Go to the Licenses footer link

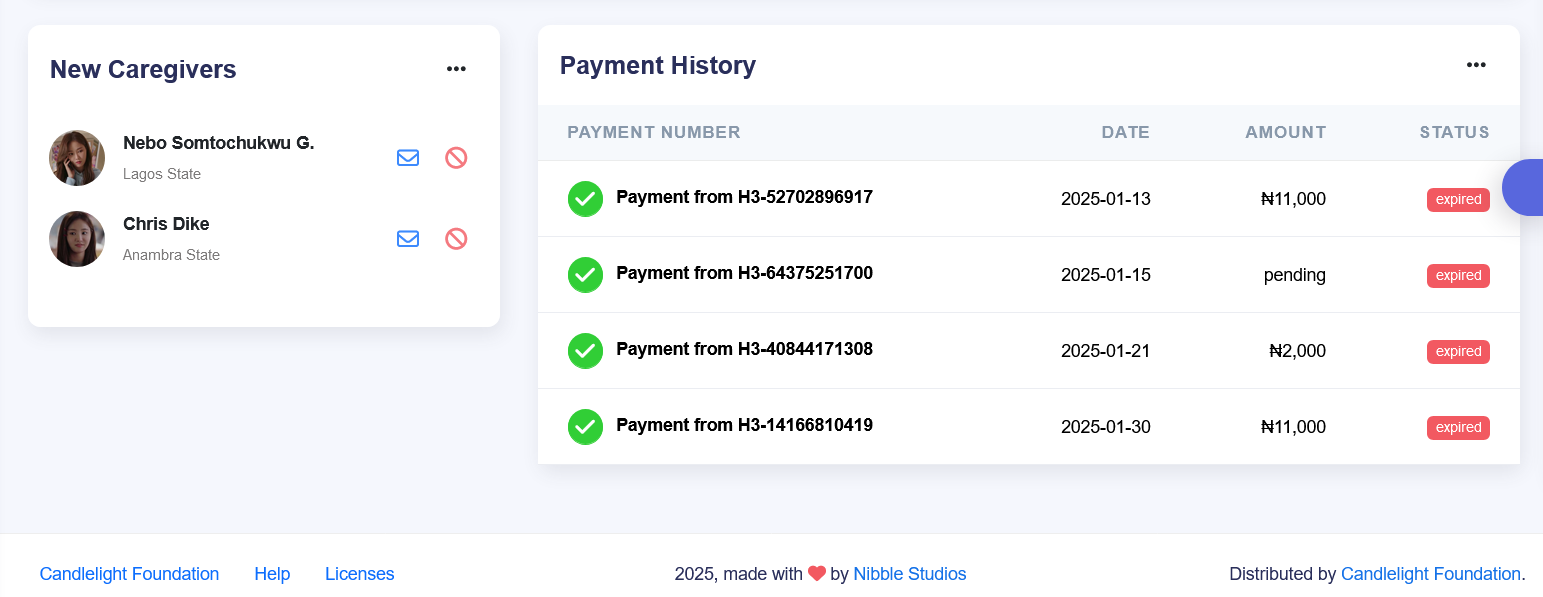[359, 574]
